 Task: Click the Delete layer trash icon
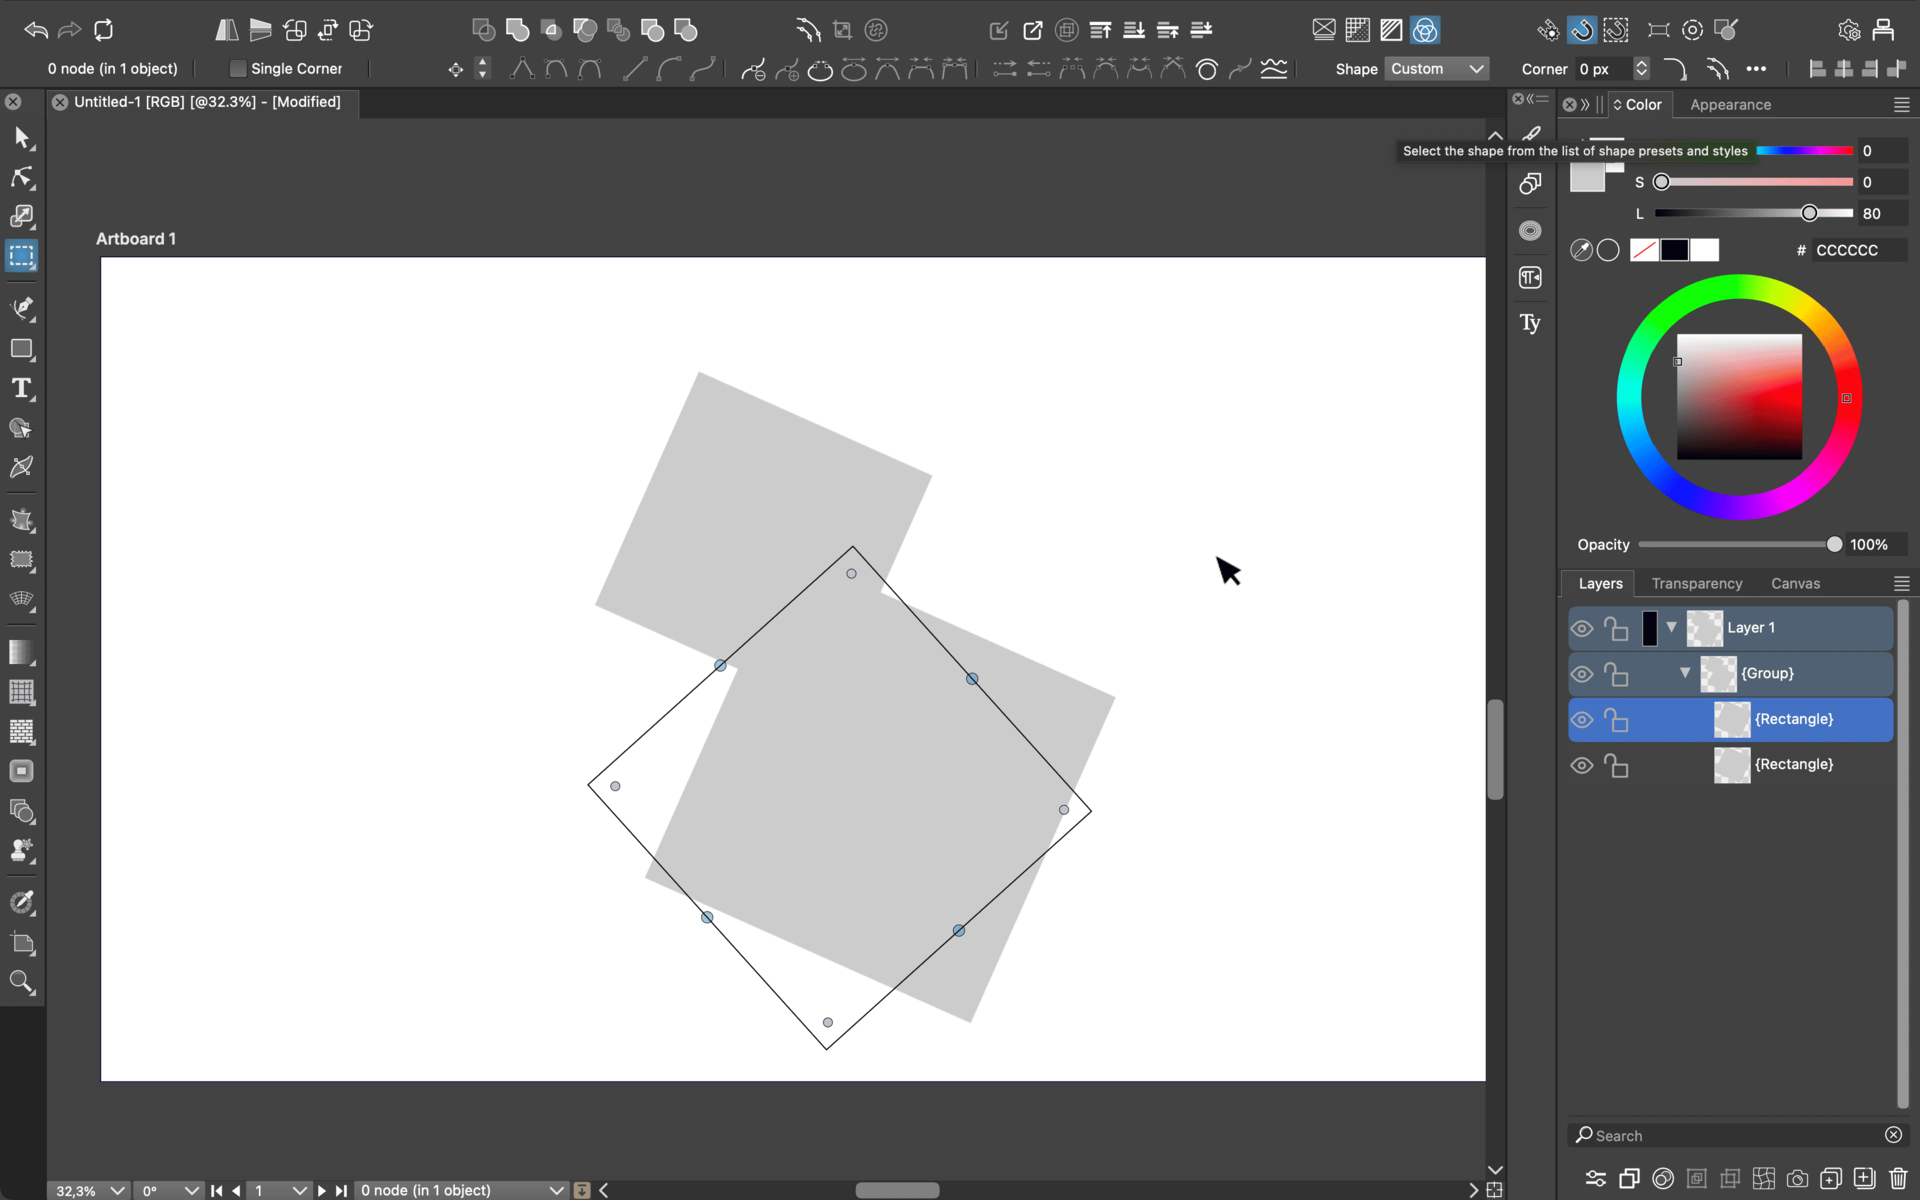(1898, 1178)
